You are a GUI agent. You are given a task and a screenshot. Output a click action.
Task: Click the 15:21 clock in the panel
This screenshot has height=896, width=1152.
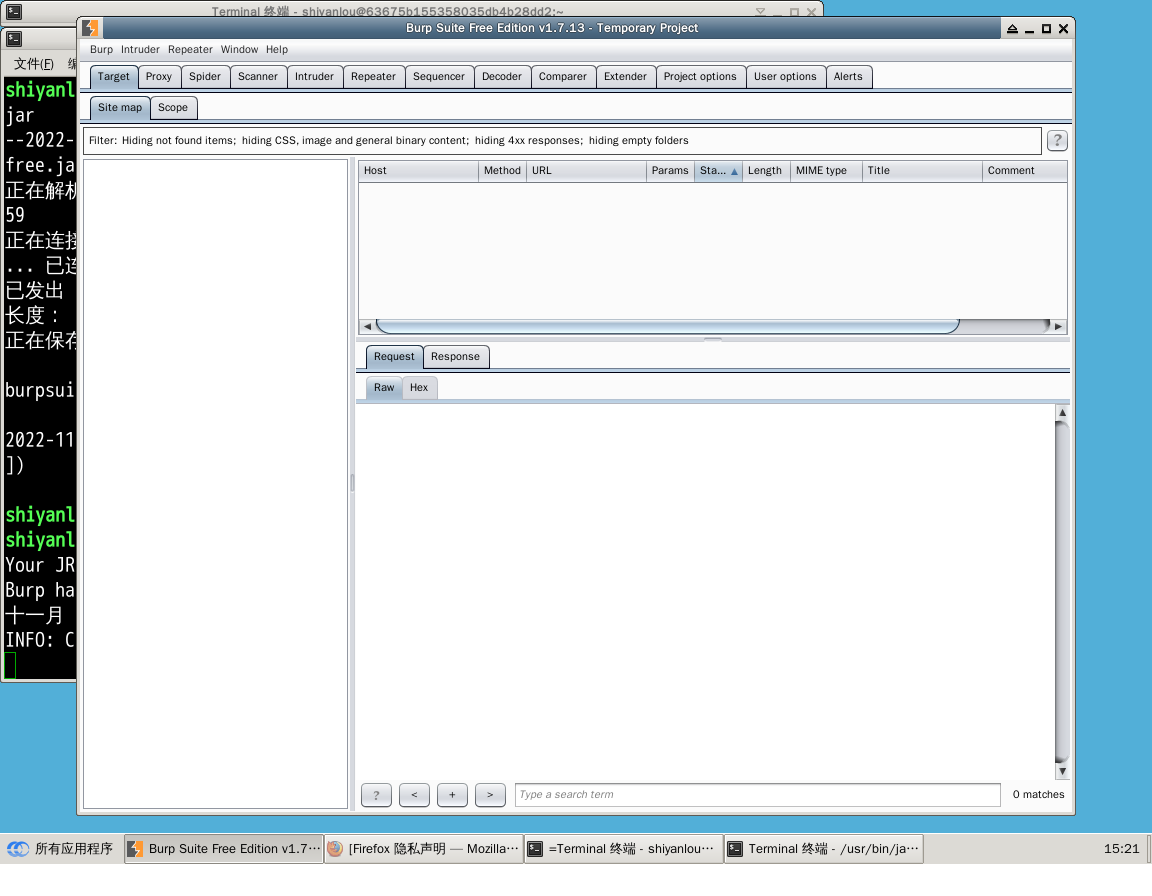coord(1121,849)
